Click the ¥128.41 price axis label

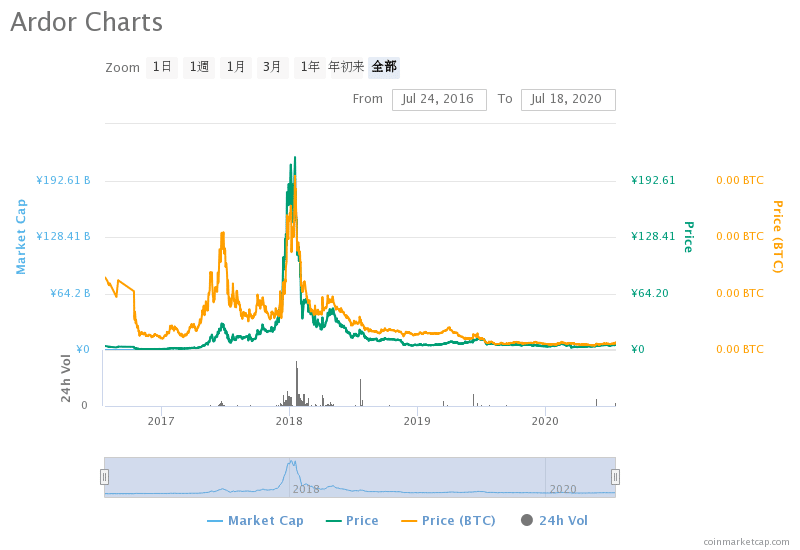pyautogui.click(x=653, y=237)
